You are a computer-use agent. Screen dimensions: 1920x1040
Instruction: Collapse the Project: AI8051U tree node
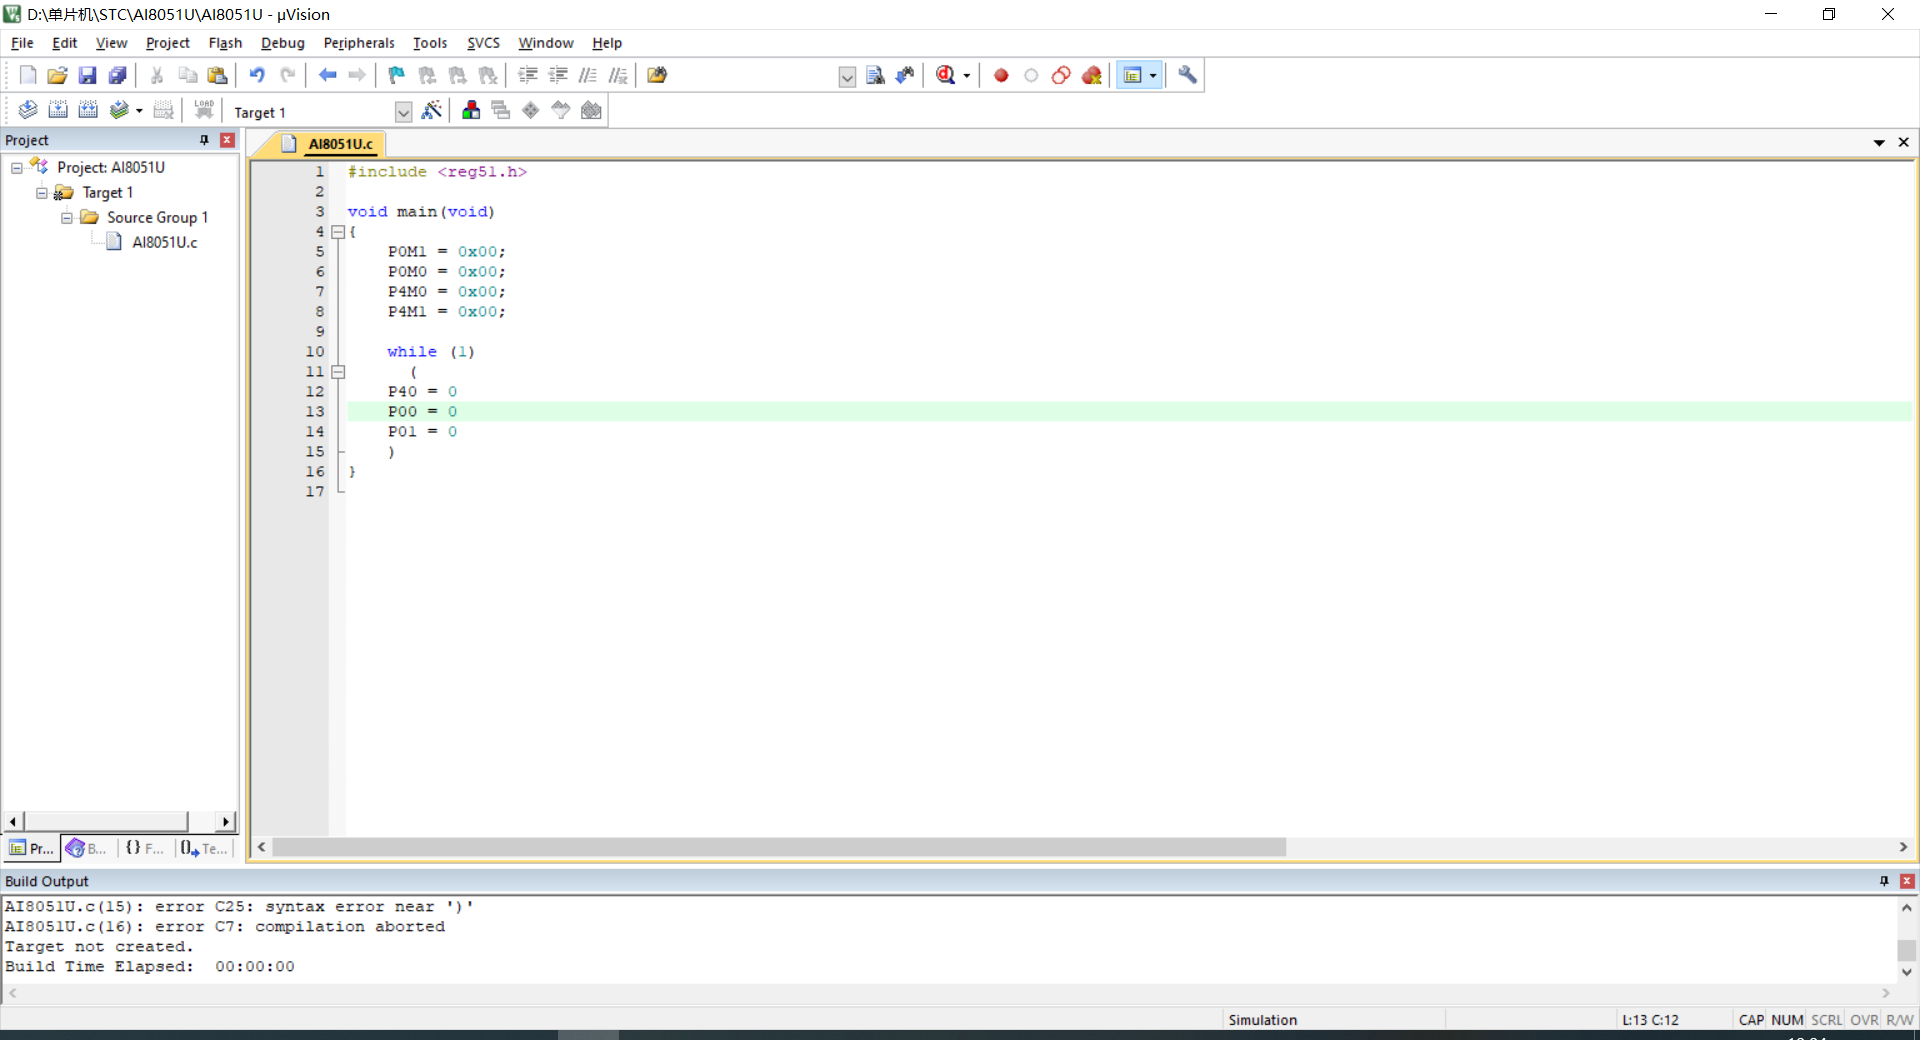tap(17, 168)
